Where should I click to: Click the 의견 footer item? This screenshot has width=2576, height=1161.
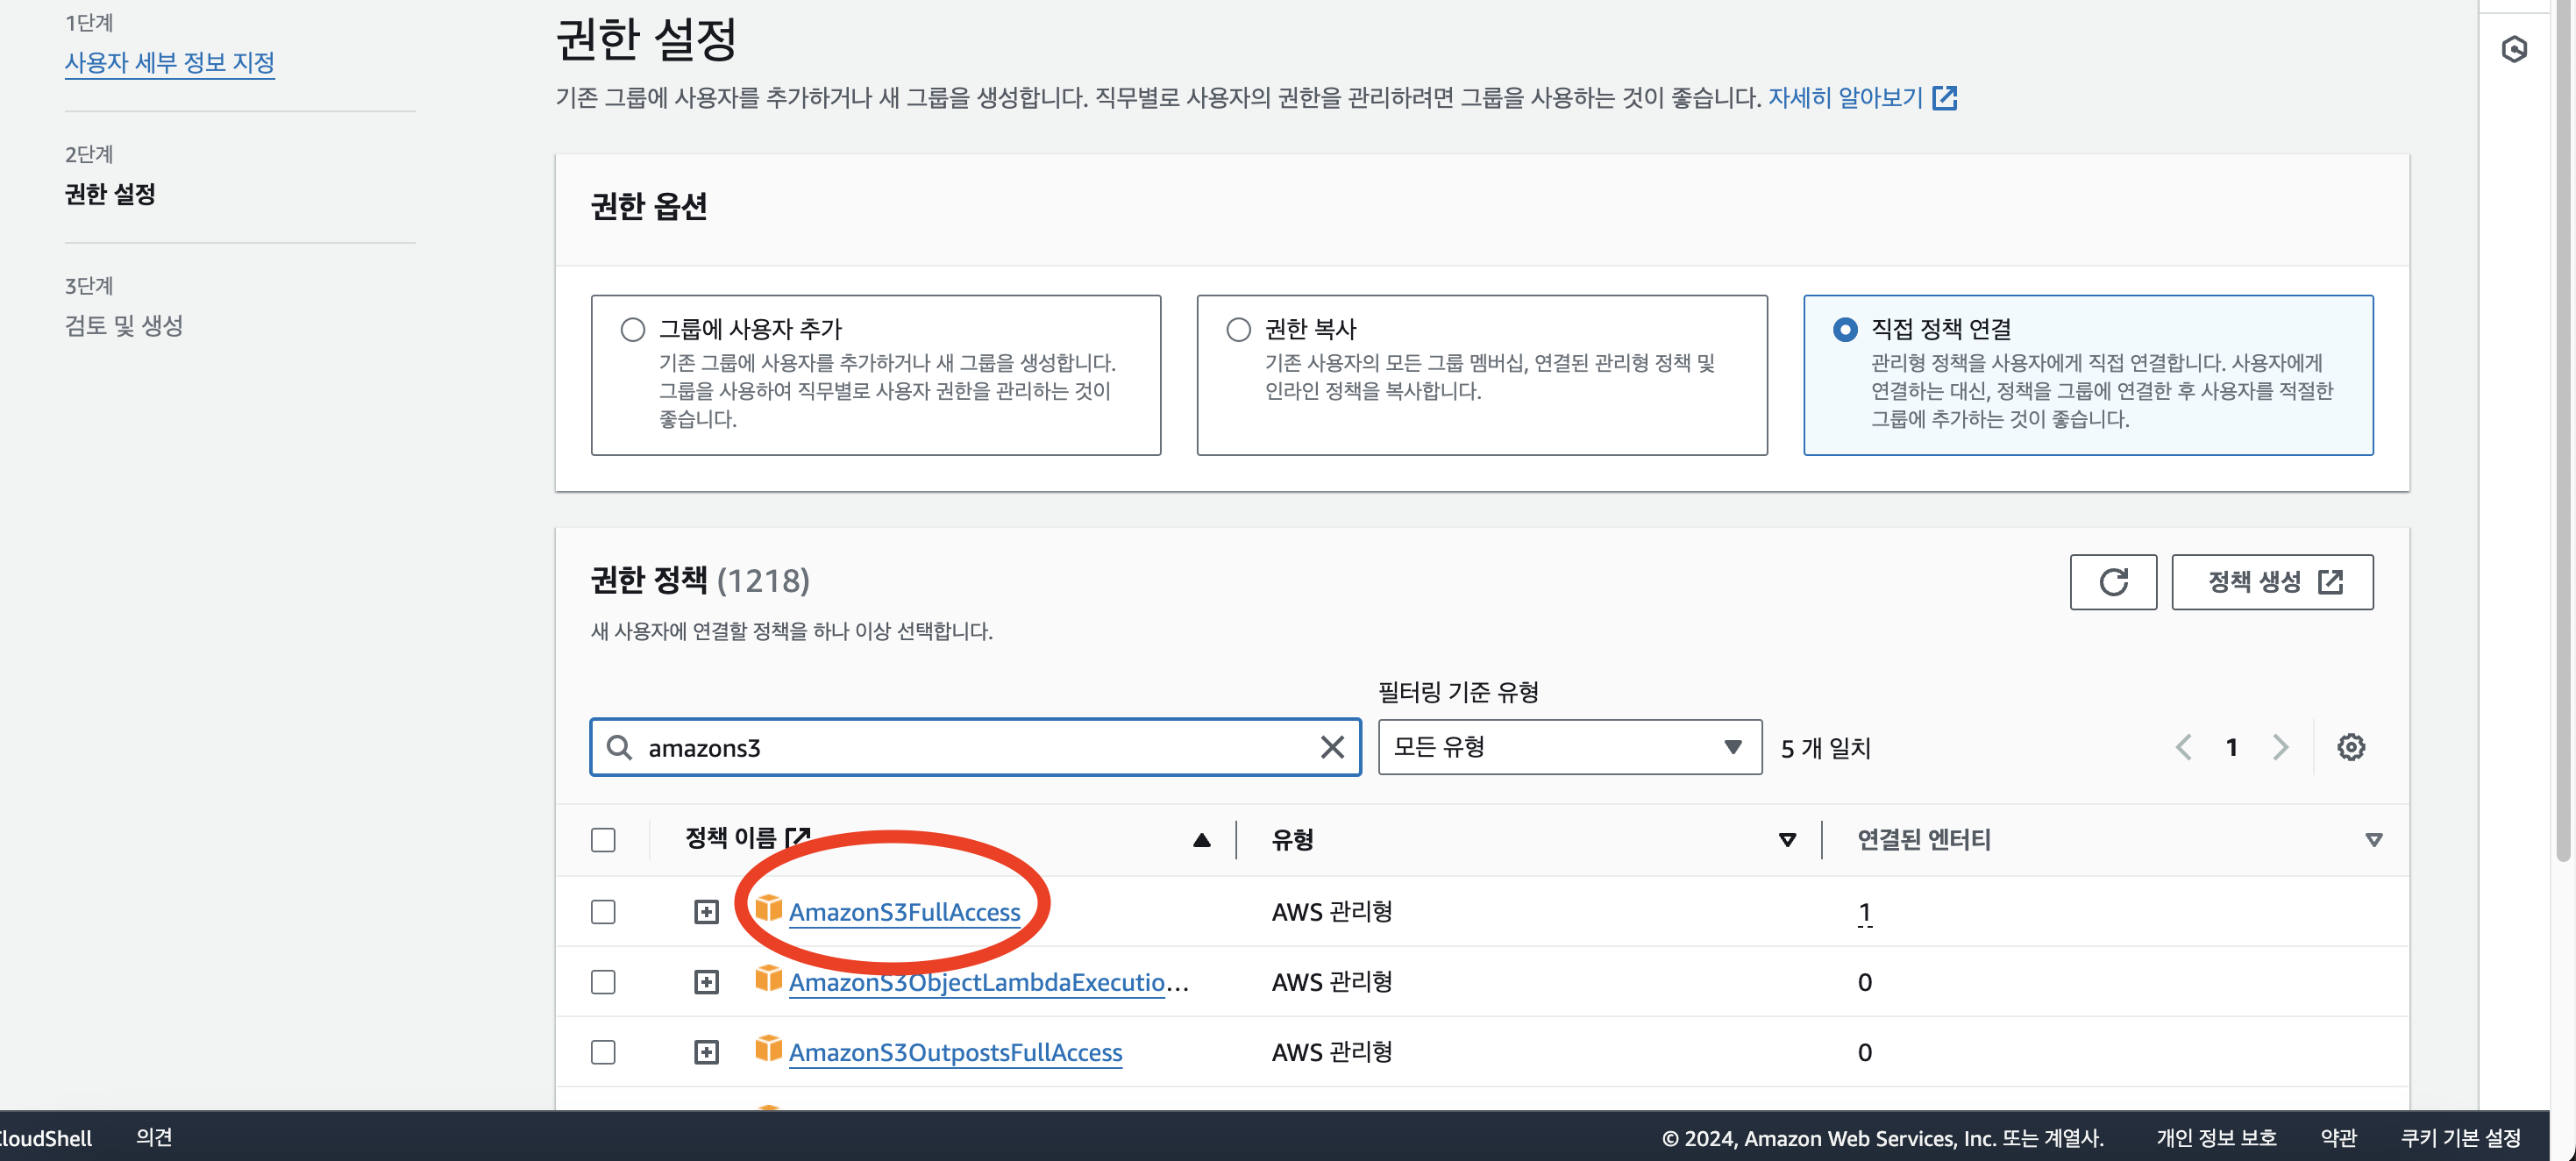153,1137
